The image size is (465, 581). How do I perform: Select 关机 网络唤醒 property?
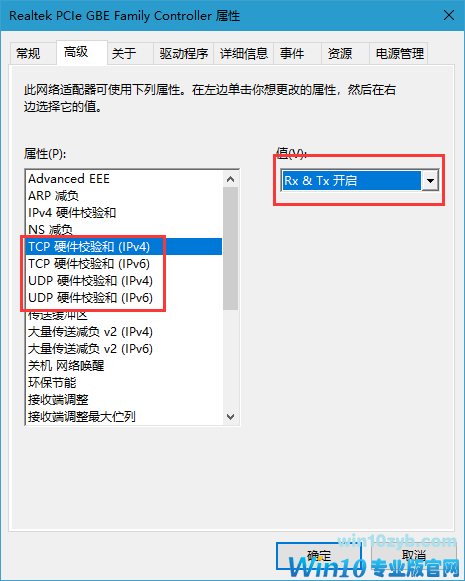point(66,366)
